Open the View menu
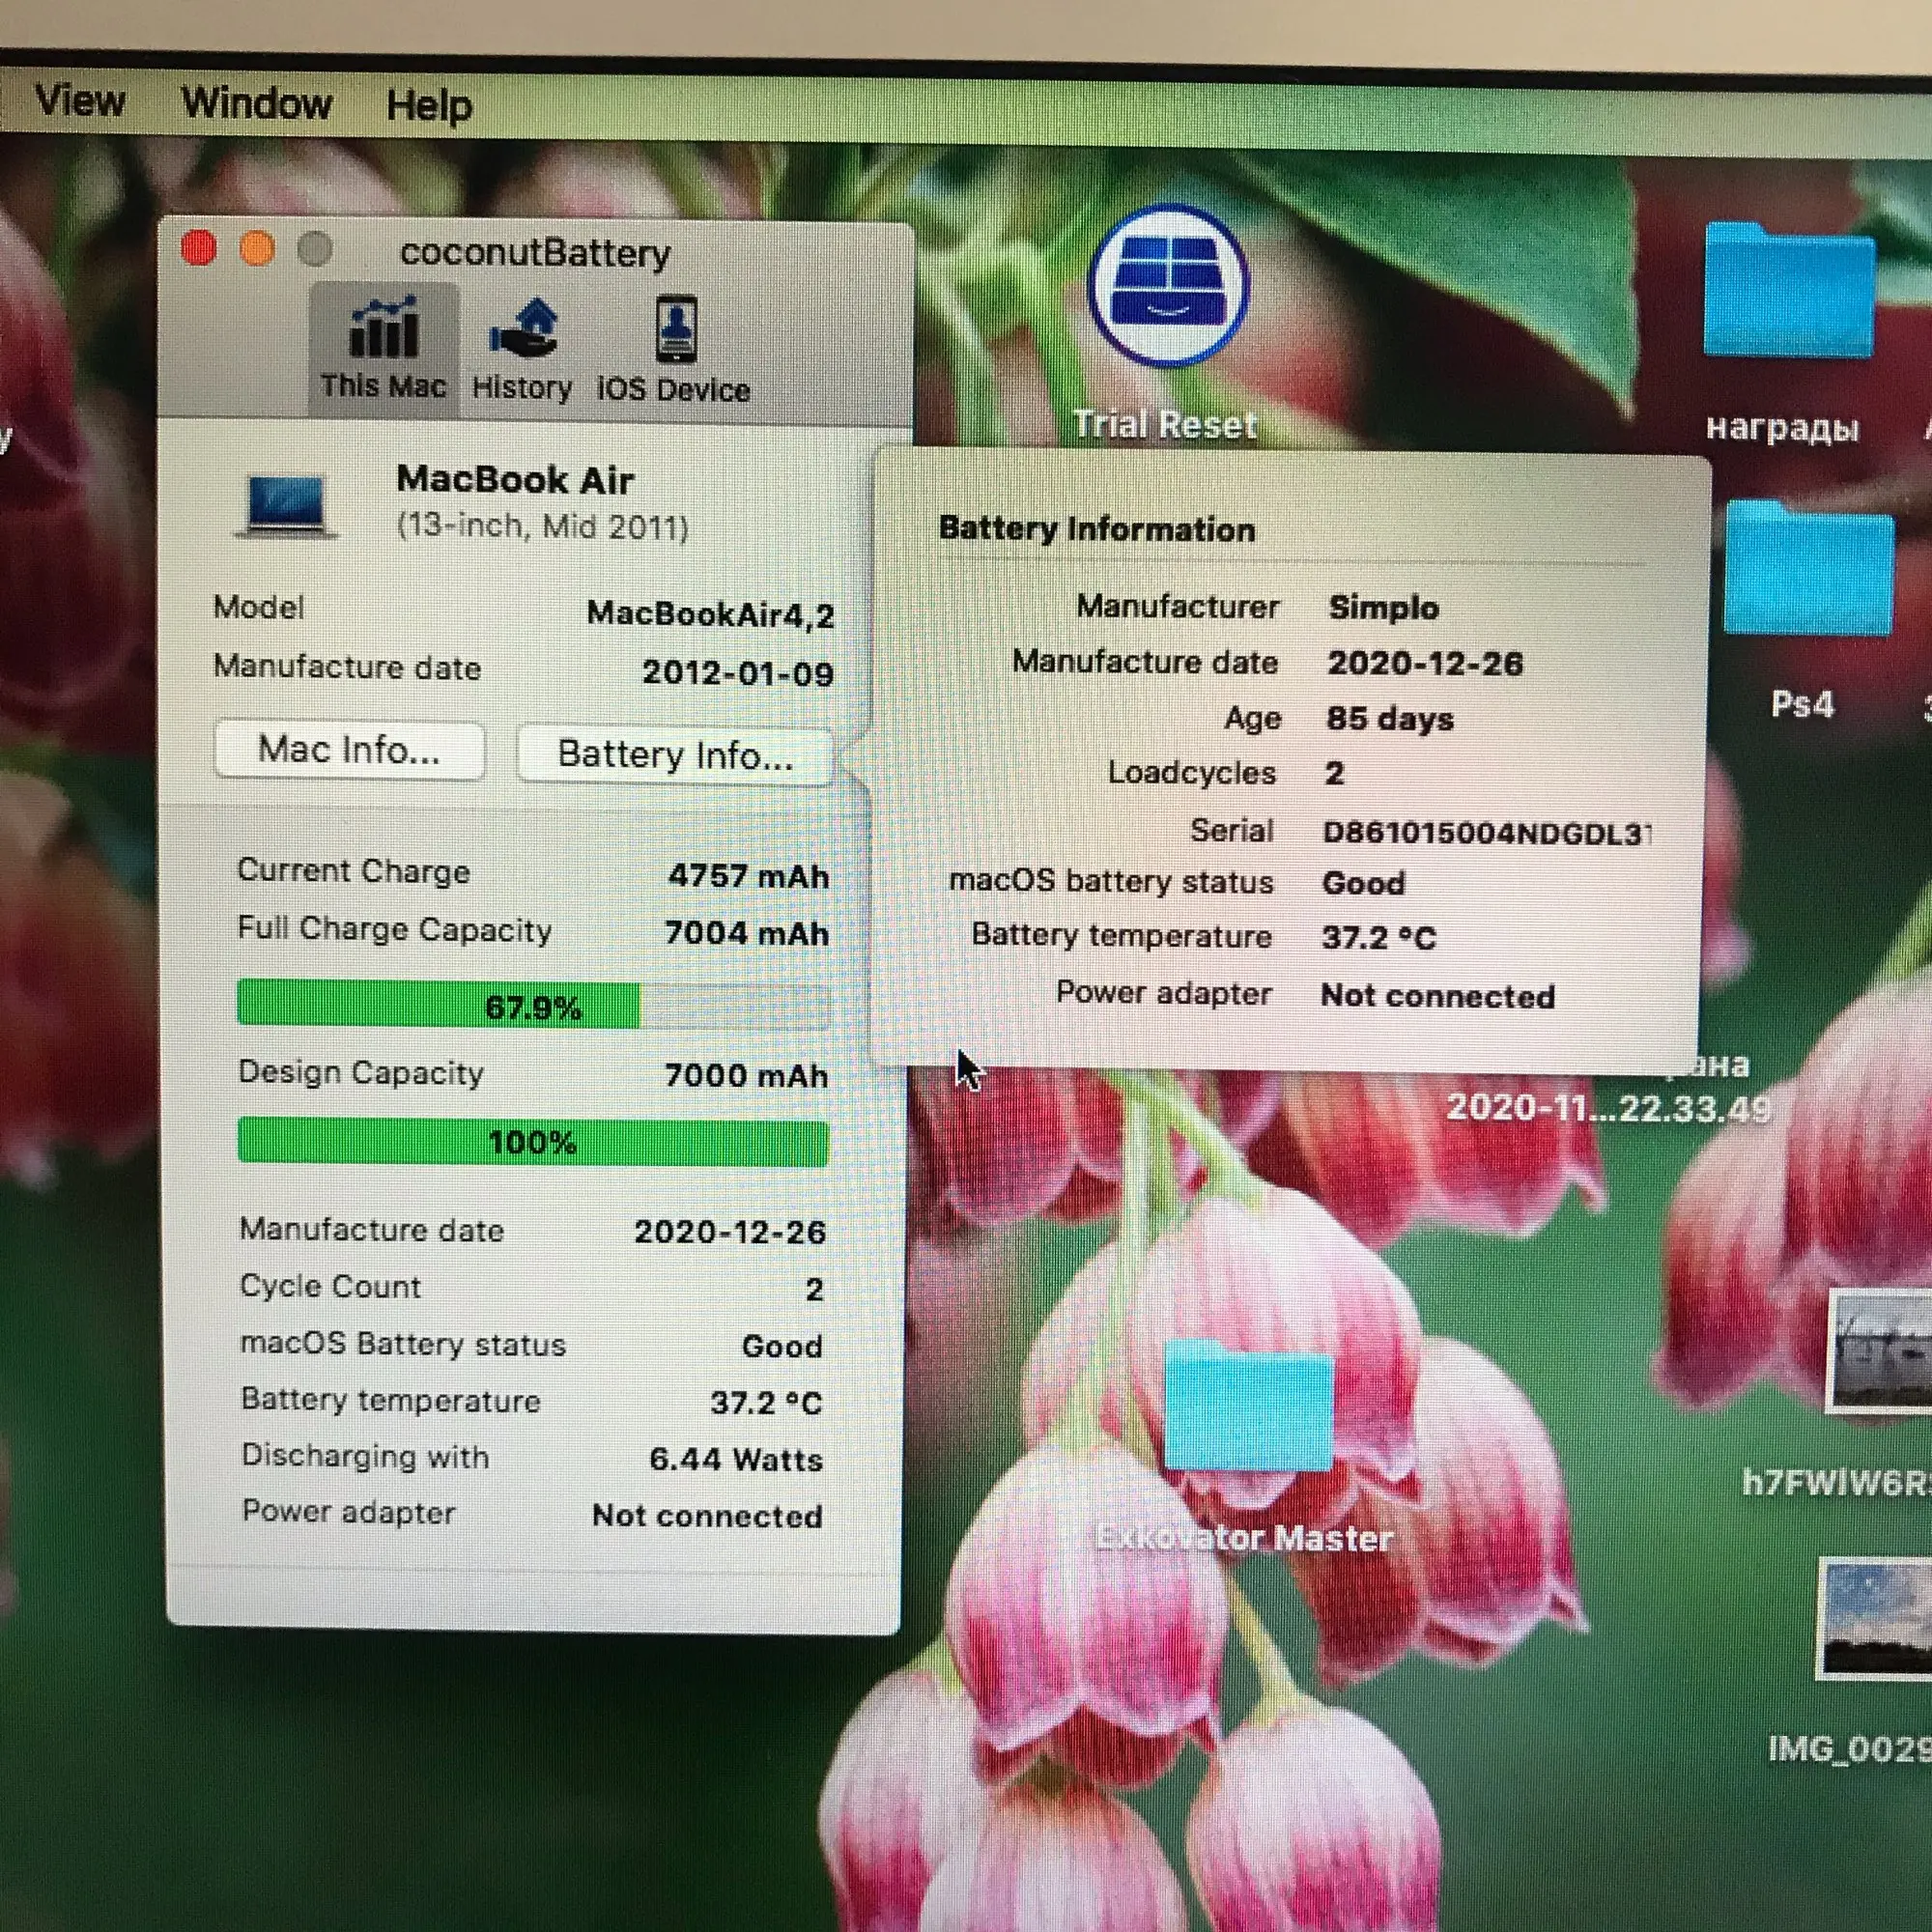1932x1932 pixels. (x=79, y=100)
